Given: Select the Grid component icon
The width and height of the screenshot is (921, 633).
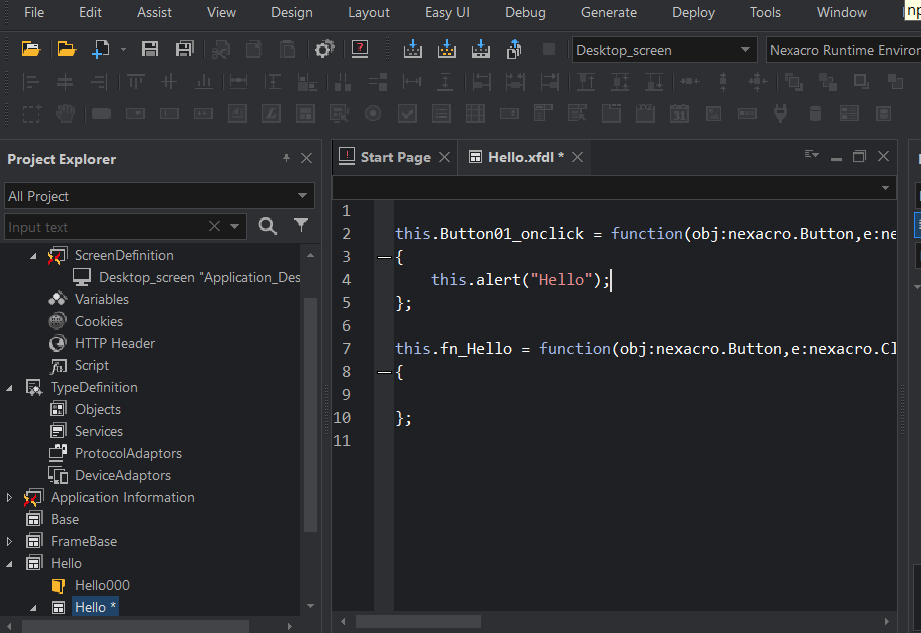Looking at the screenshot, I should coord(475,113).
